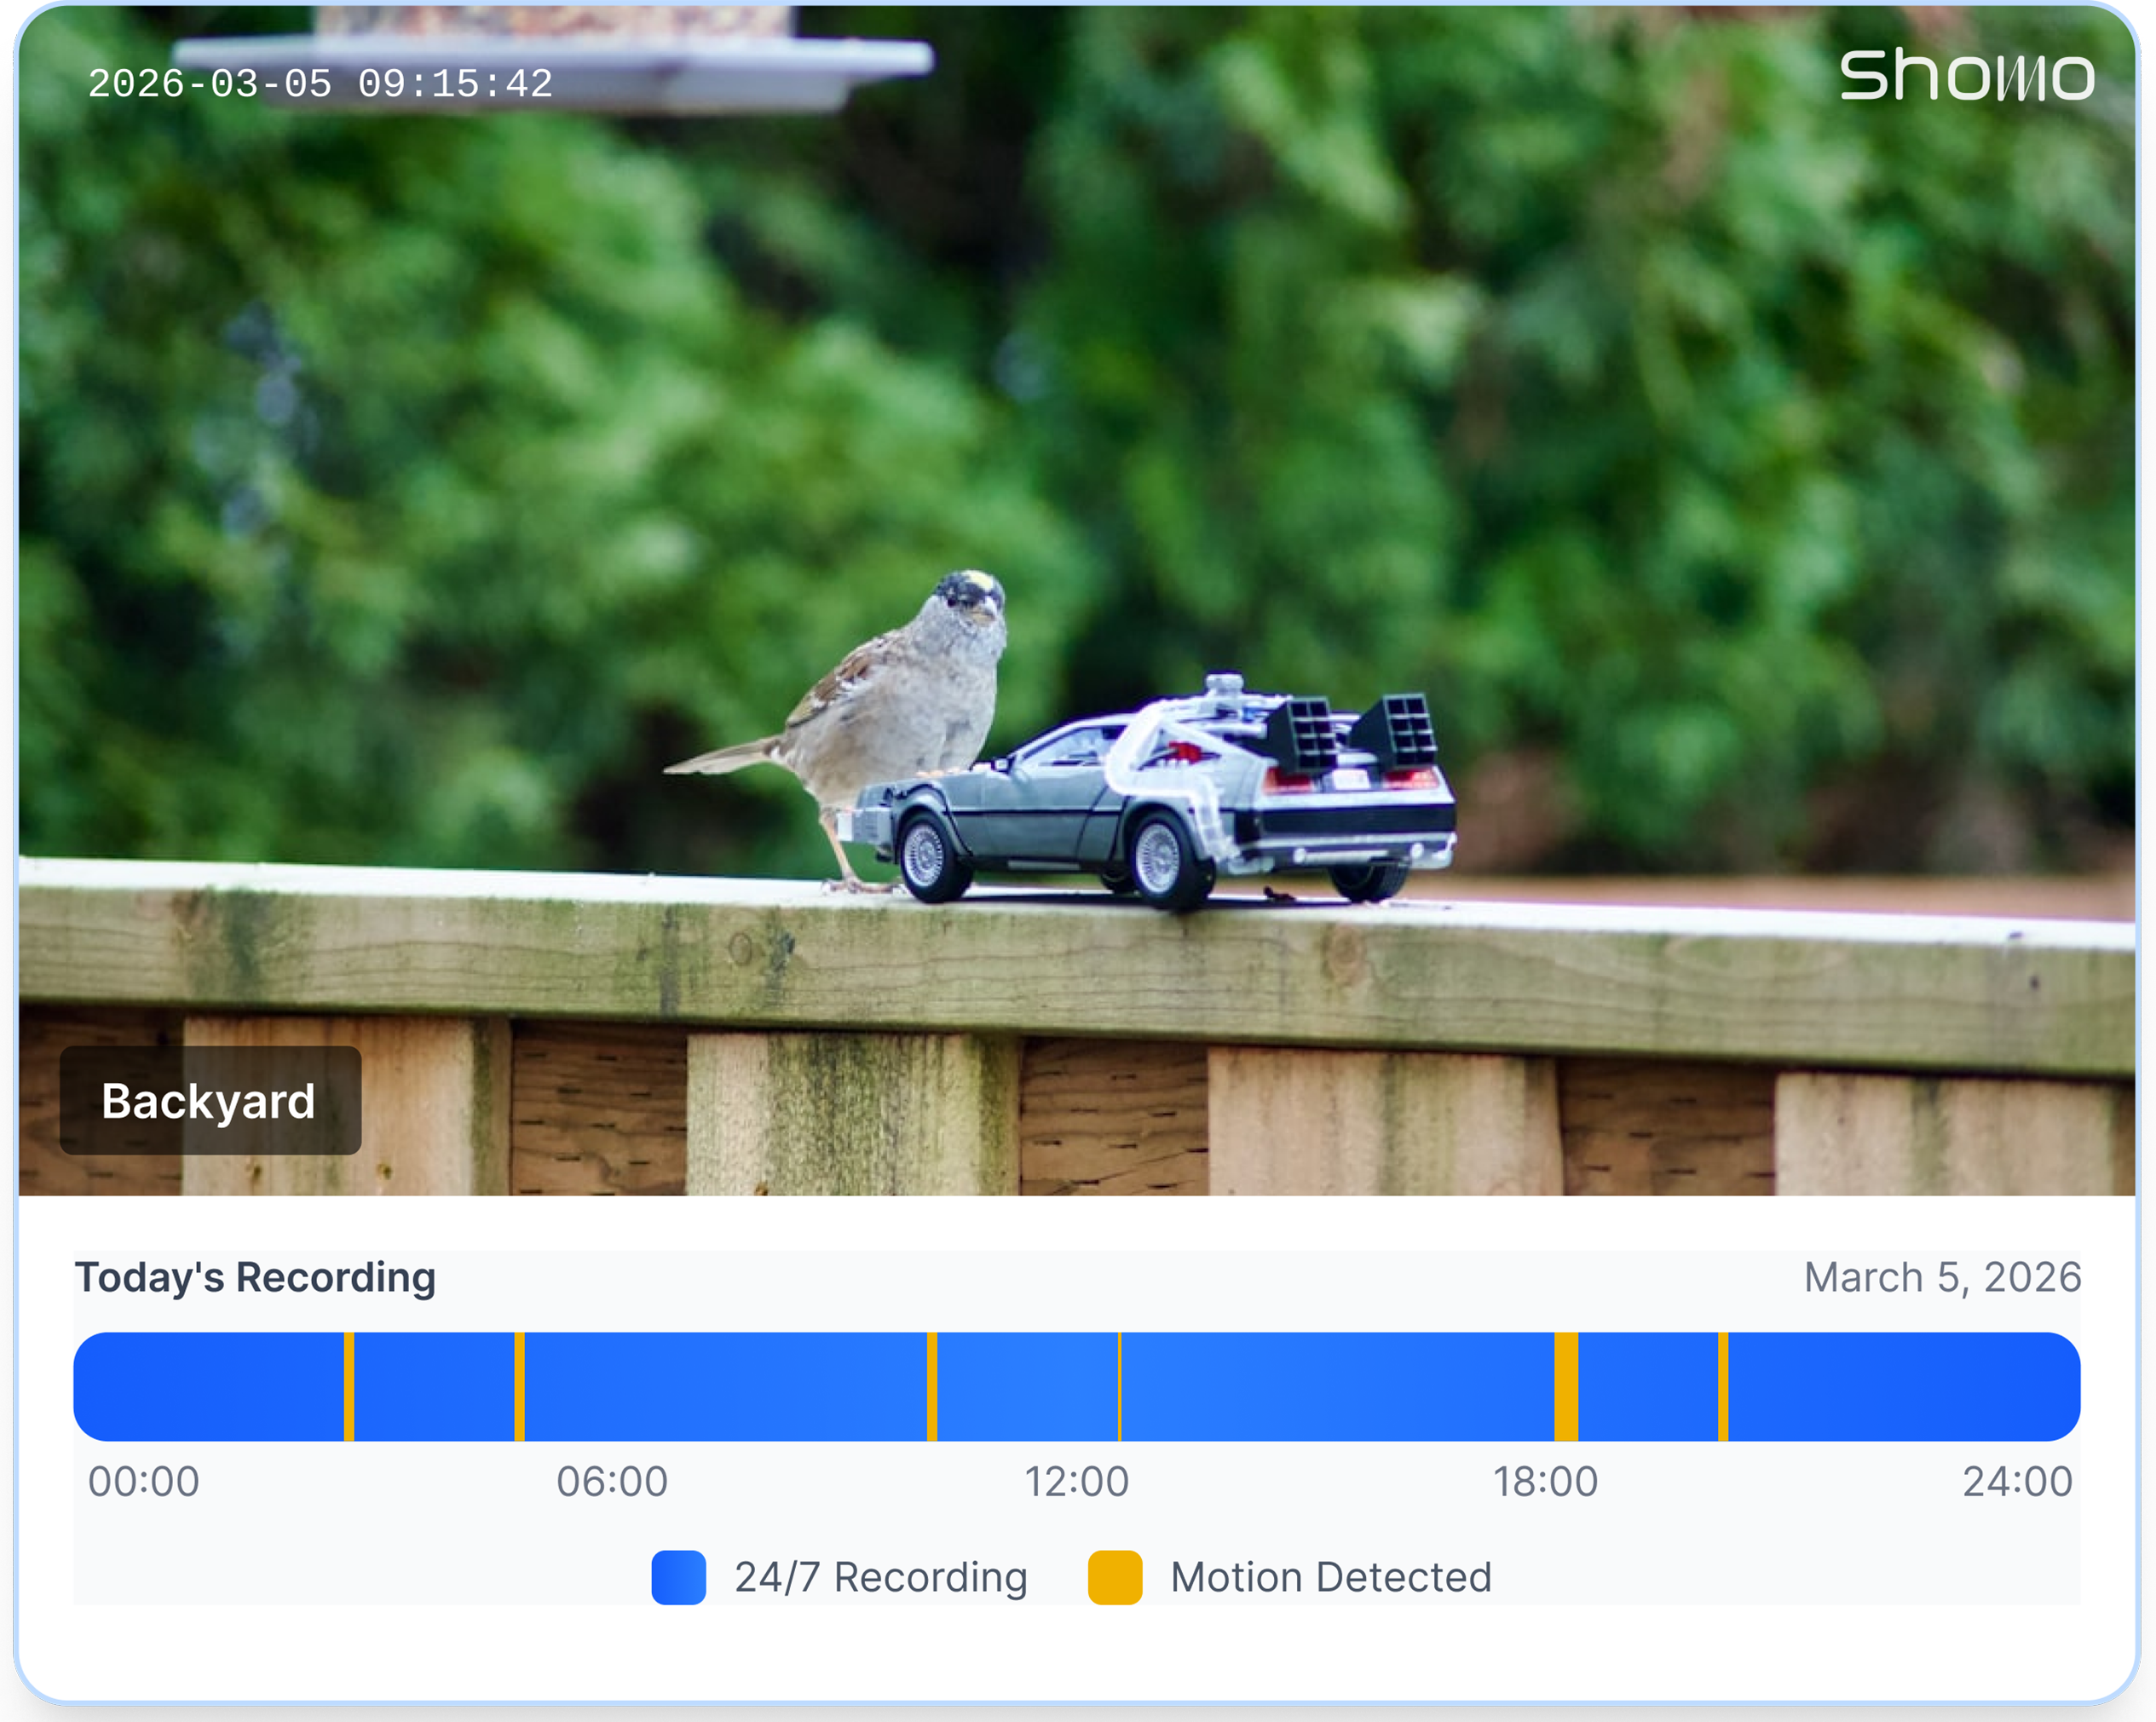Click the Motion Detected legend text

click(1330, 1577)
